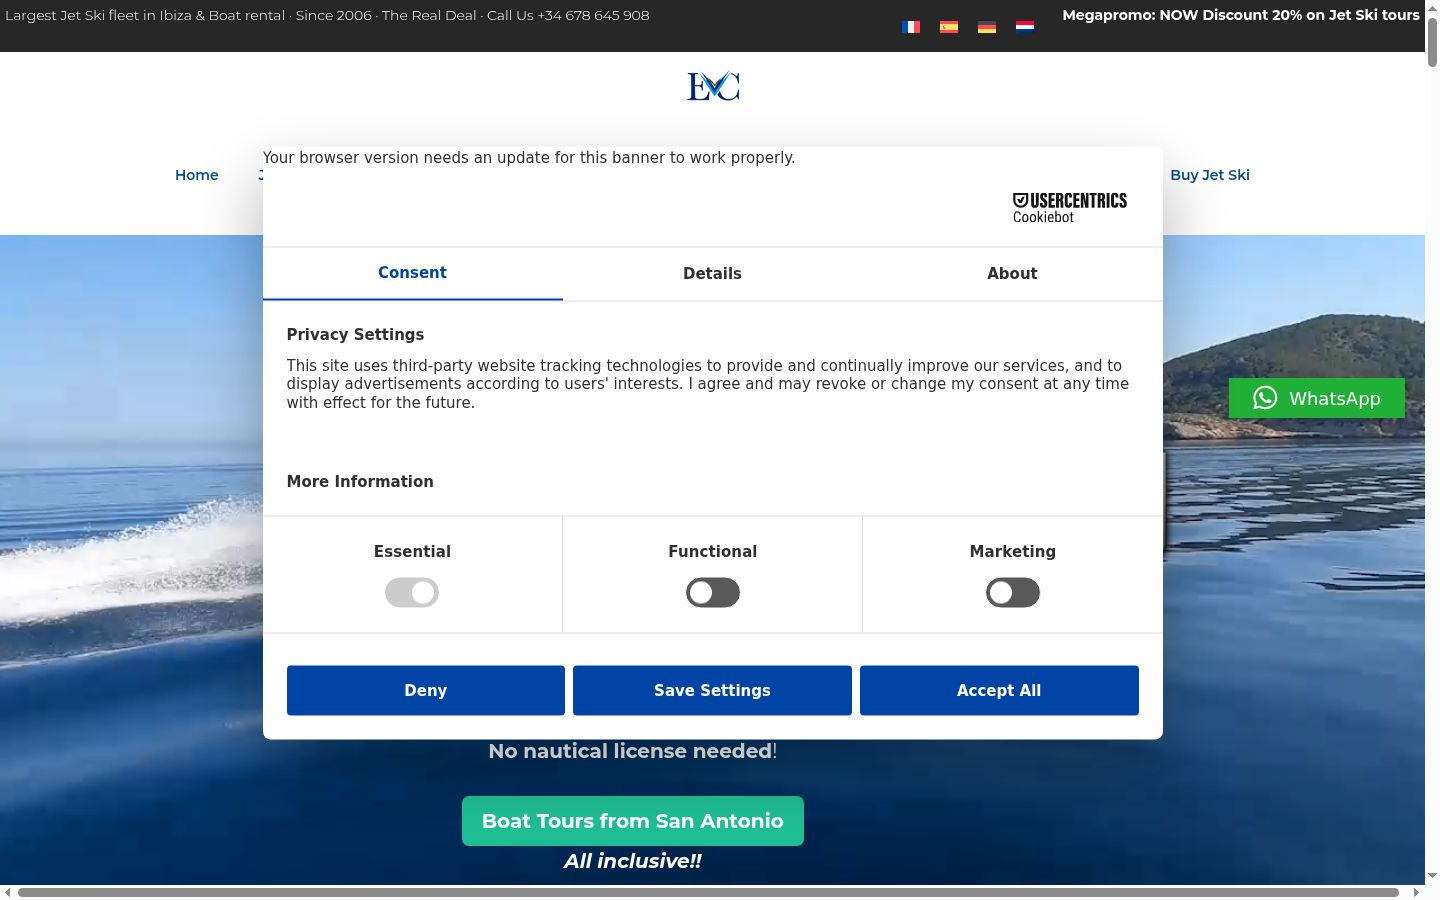Switch the site language to Dutch
This screenshot has height=900, width=1440.
coord(1025,27)
